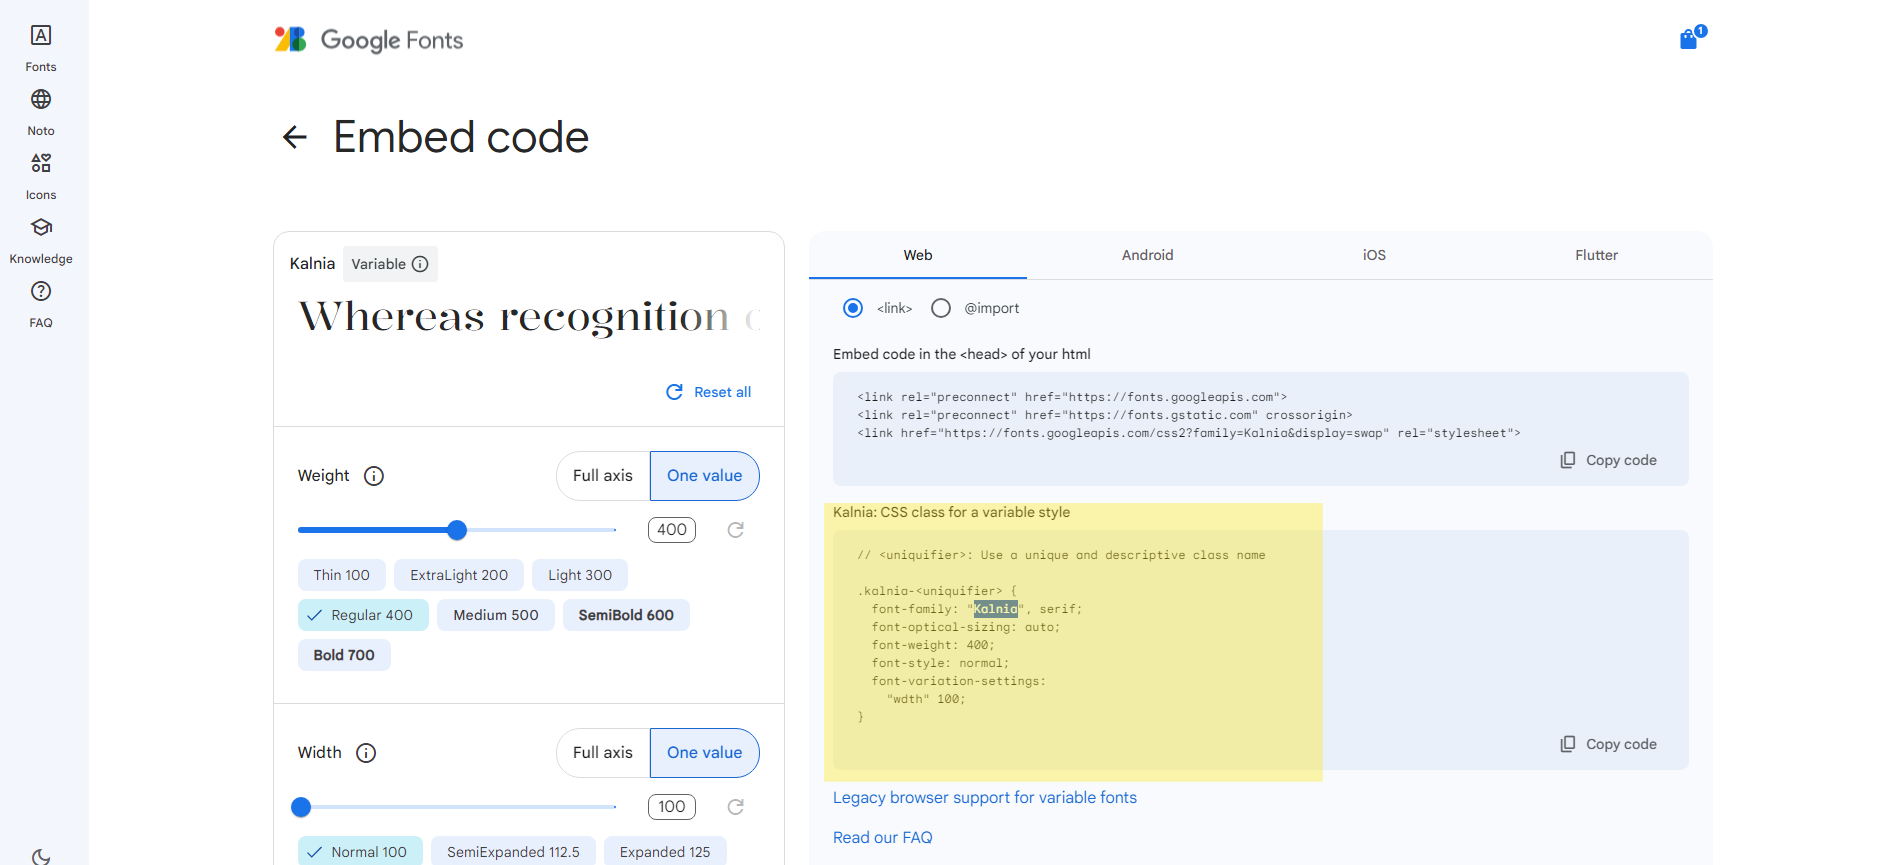
Task: Select Expanded 125 width chip
Action: click(x=665, y=852)
